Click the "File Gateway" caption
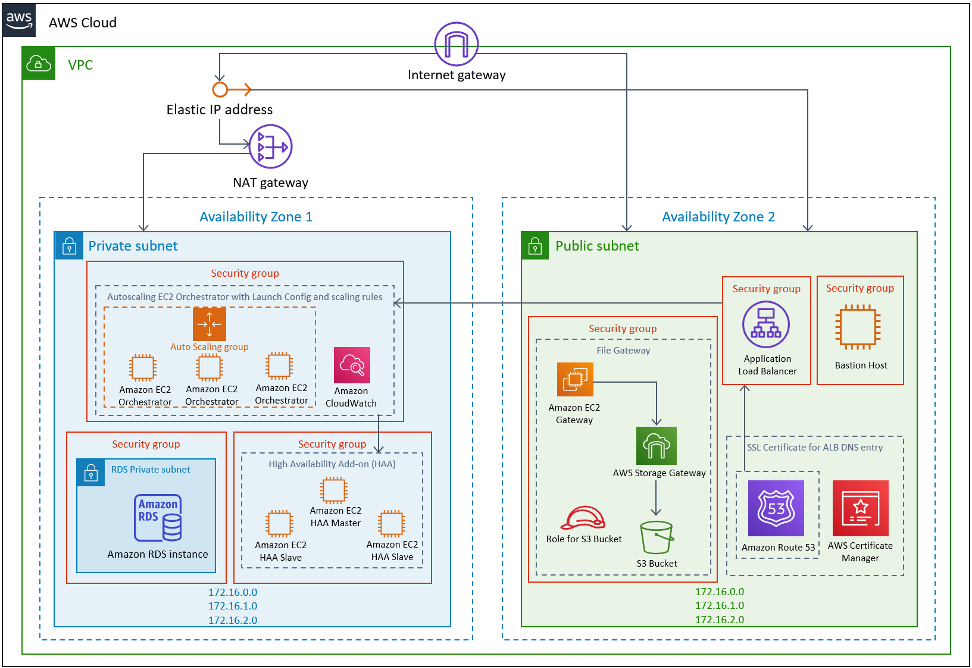The width and height of the screenshot is (972, 668). click(x=624, y=351)
